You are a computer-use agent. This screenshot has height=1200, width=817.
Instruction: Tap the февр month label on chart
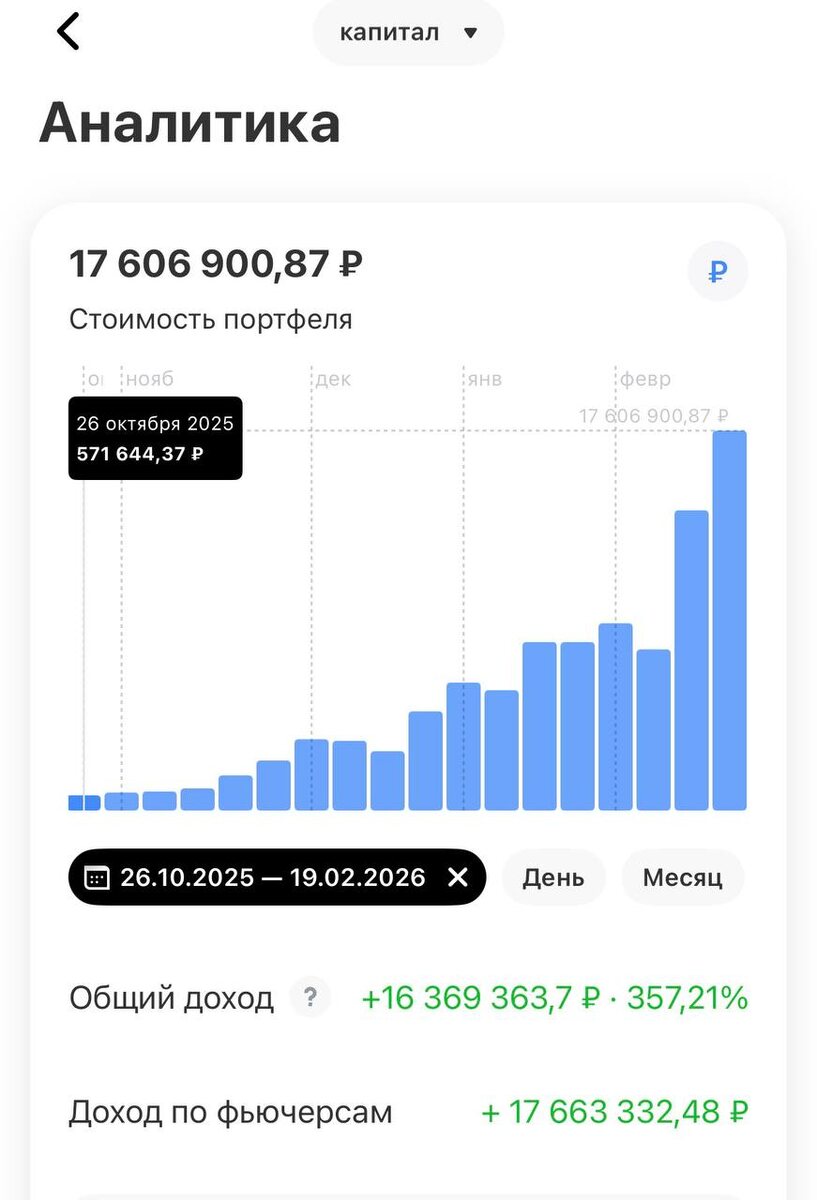tap(646, 379)
